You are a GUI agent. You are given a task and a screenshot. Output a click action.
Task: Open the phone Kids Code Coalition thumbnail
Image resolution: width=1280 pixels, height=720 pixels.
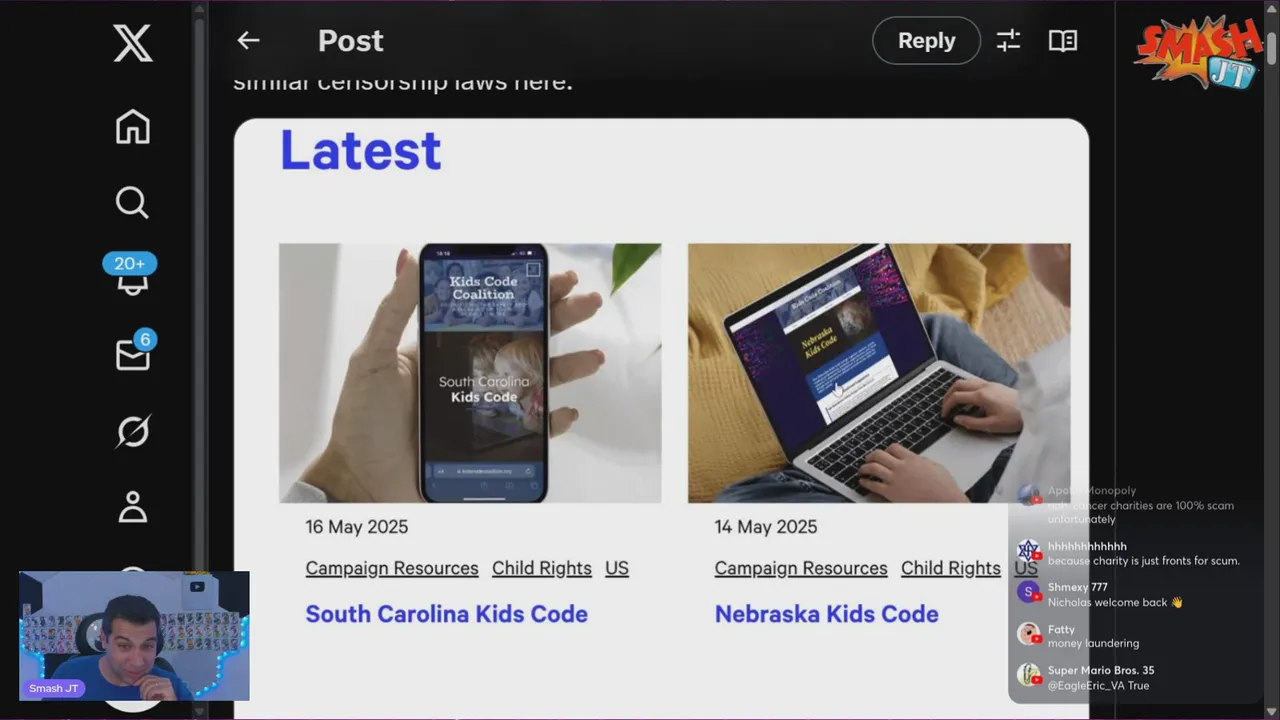click(x=470, y=373)
